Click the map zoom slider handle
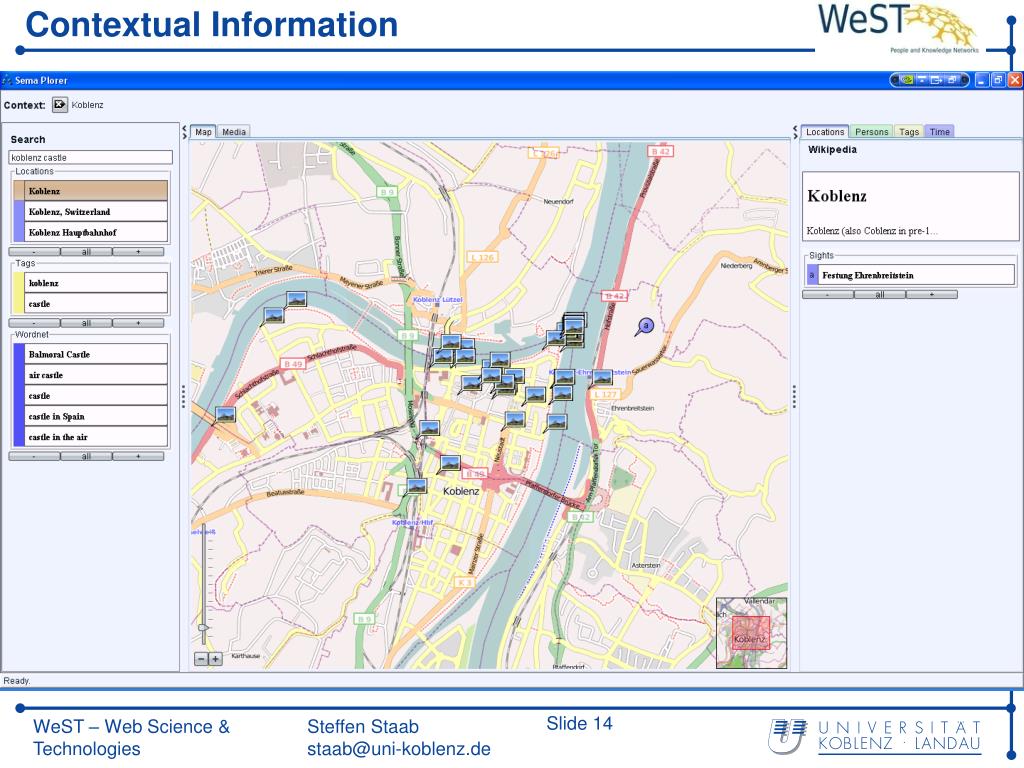The height and width of the screenshot is (768, 1024). click(204, 628)
